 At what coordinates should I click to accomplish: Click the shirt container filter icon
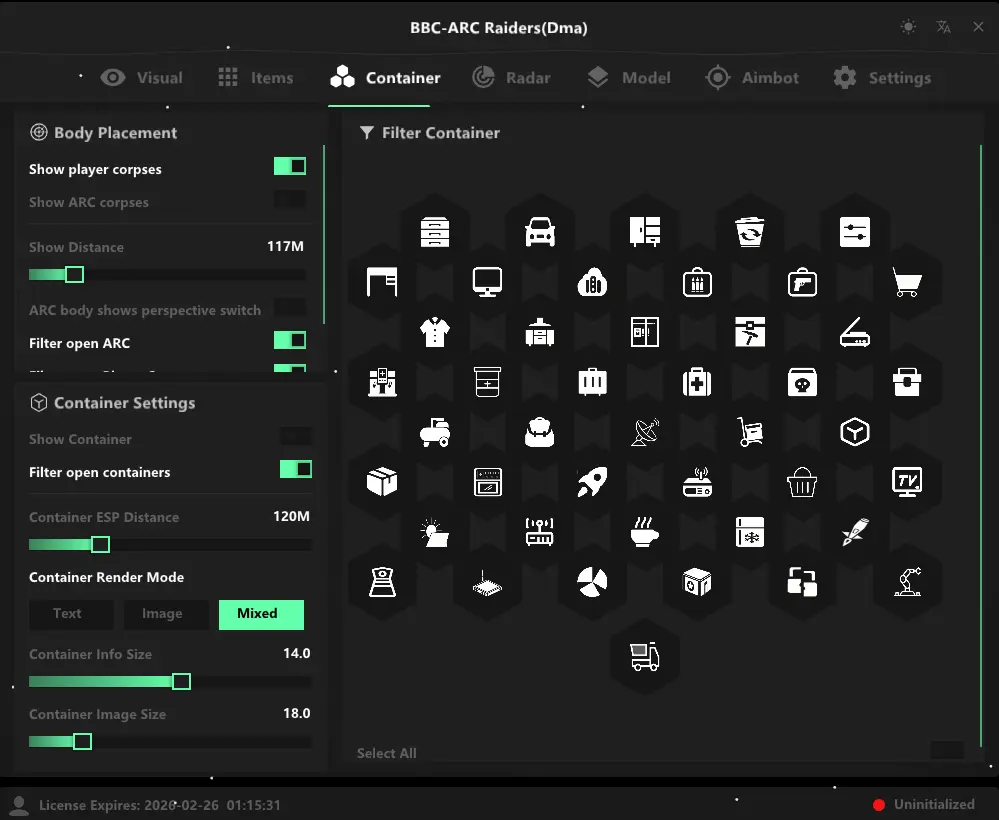(x=435, y=332)
